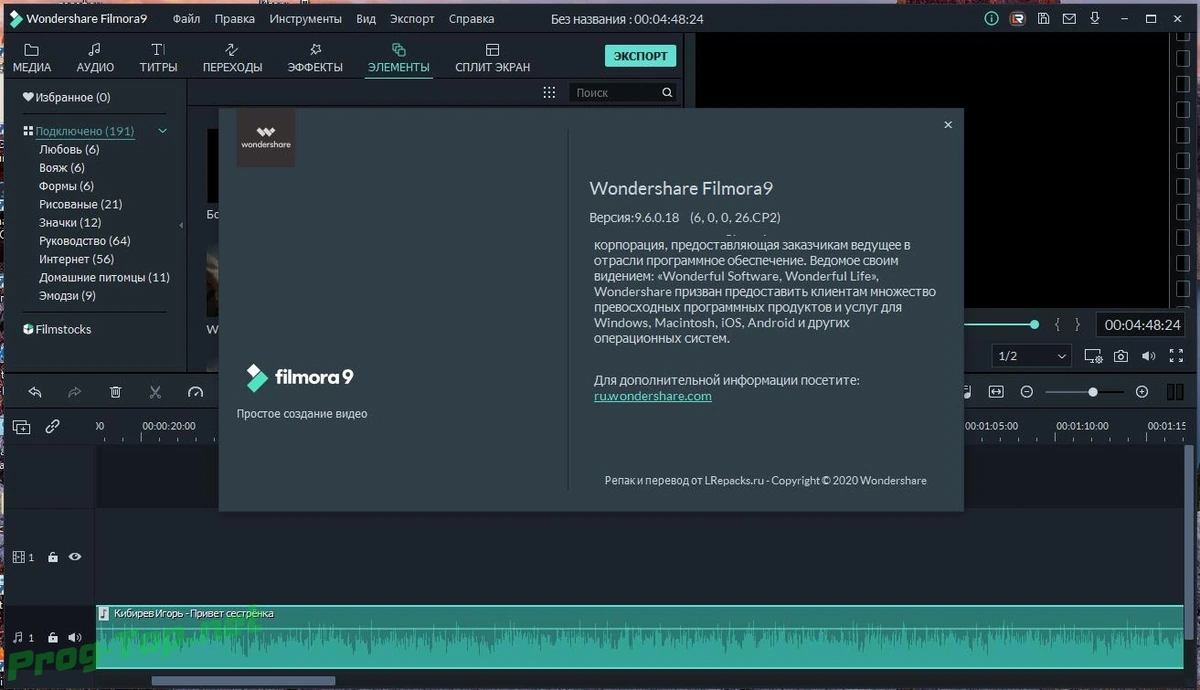This screenshot has width=1200, height=690.
Task: Select Избранное (0) category
Action: 66,97
